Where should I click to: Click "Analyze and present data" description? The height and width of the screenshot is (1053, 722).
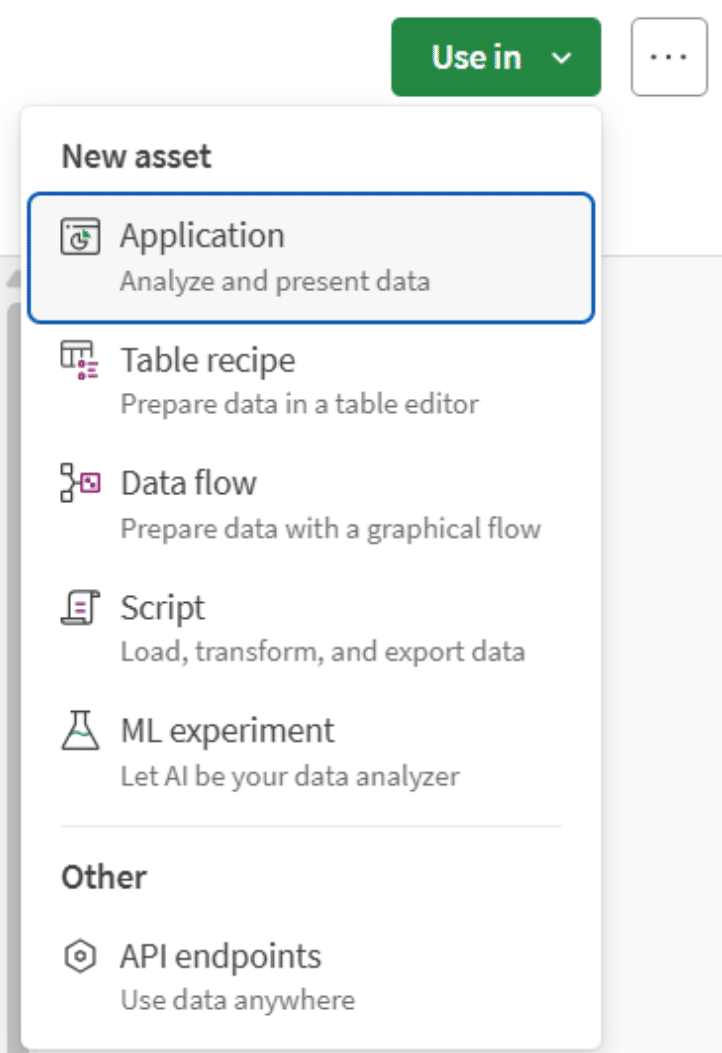coord(275,281)
